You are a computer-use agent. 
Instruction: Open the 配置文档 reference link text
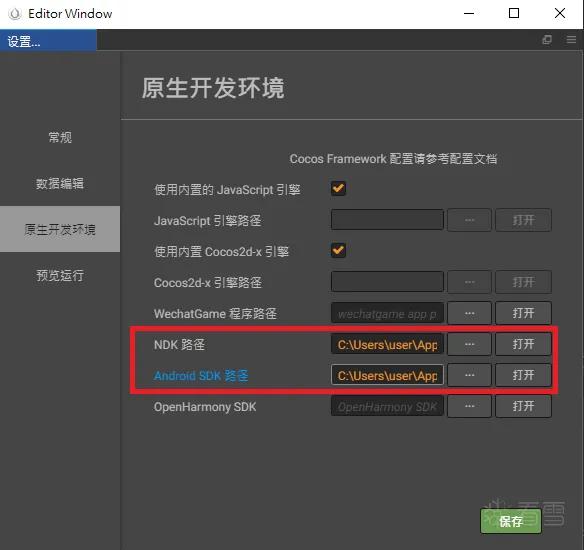473,159
